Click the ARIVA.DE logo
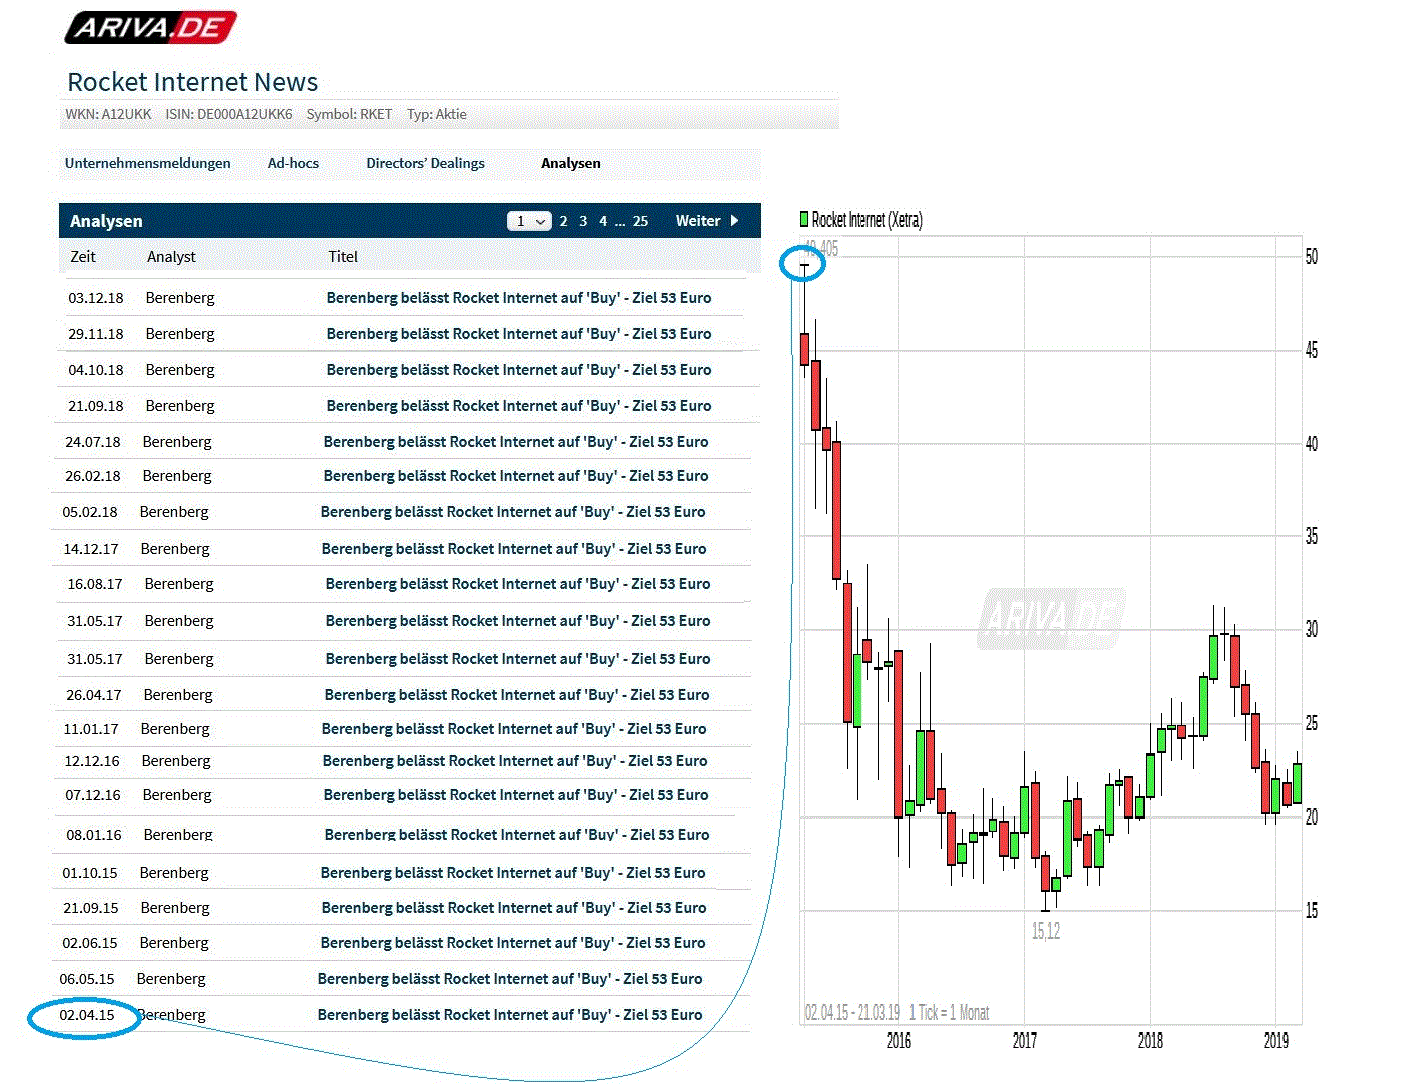Screen dimensions: 1410x1084 coord(150,27)
